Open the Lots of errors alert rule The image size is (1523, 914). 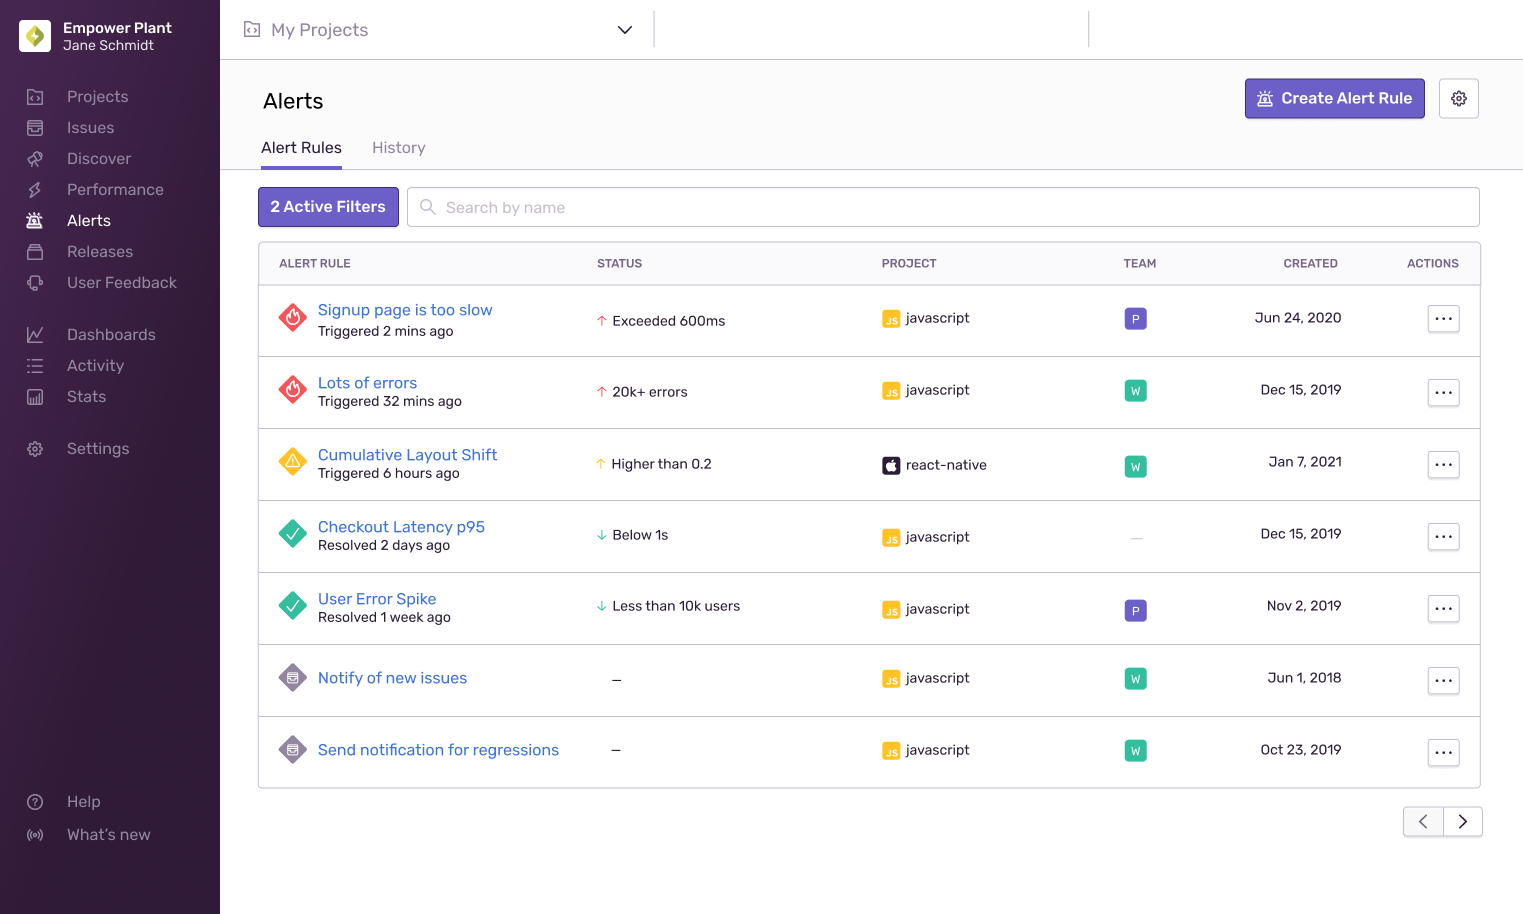click(367, 383)
